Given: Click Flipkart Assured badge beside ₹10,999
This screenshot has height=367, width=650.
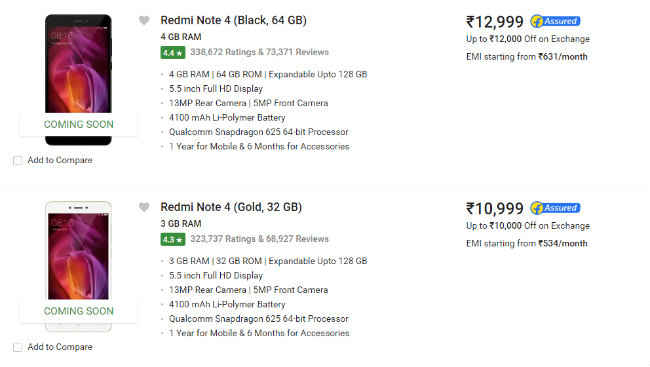Looking at the screenshot, I should pos(555,208).
